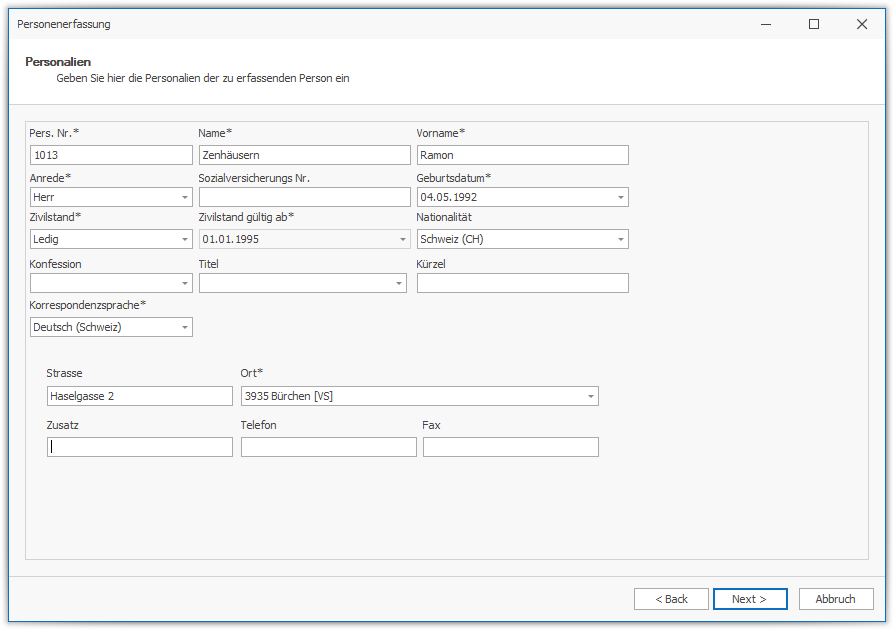Focus the Strasse field with Haselgasse 2
Viewport: 894px width, 630px height.
click(x=139, y=397)
